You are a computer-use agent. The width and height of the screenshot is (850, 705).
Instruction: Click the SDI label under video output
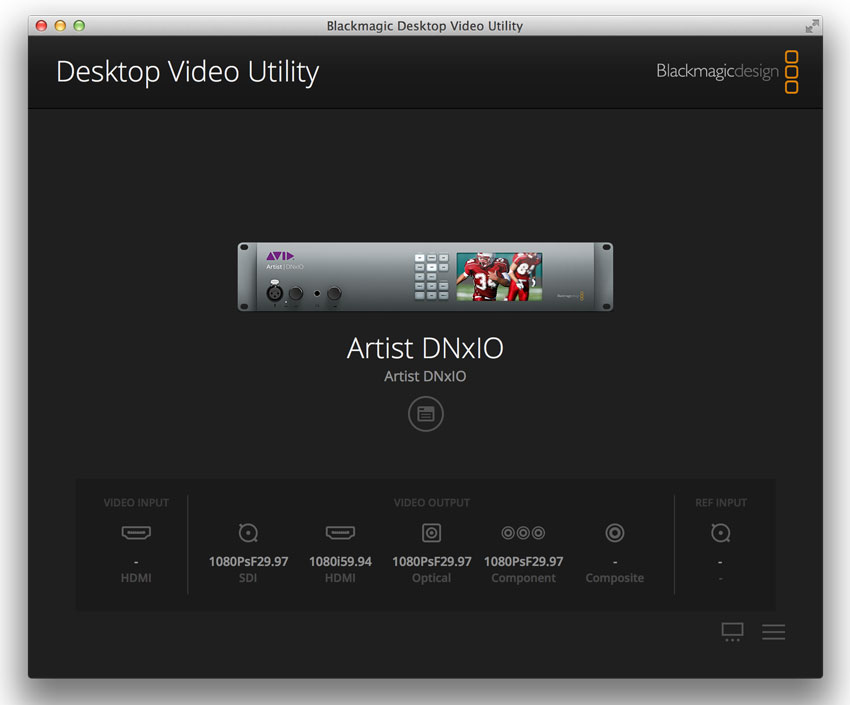pos(248,578)
